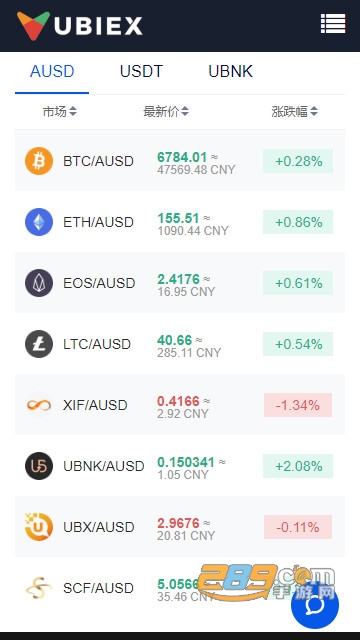Open the blue chat support button

coord(315,605)
